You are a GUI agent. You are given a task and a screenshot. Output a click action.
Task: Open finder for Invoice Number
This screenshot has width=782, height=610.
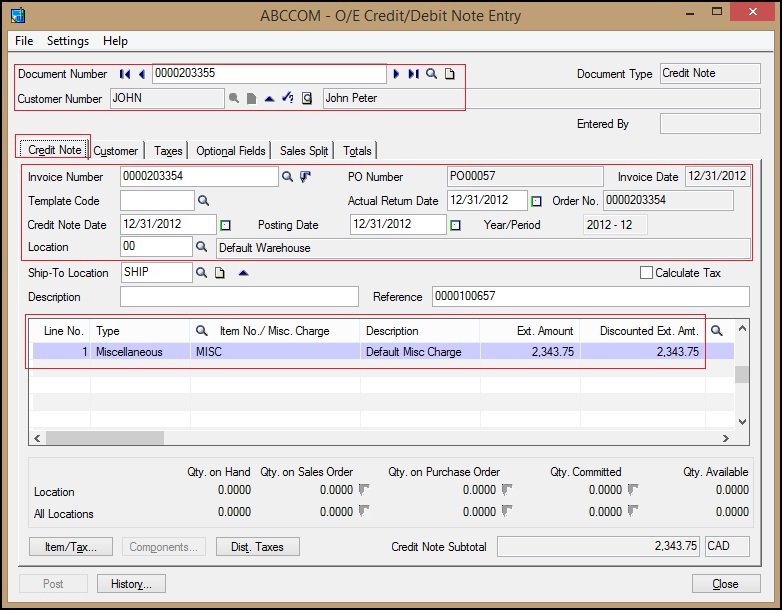click(x=287, y=177)
